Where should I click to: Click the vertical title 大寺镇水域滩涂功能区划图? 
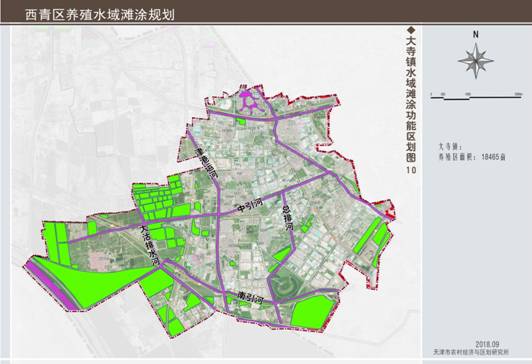[411, 99]
